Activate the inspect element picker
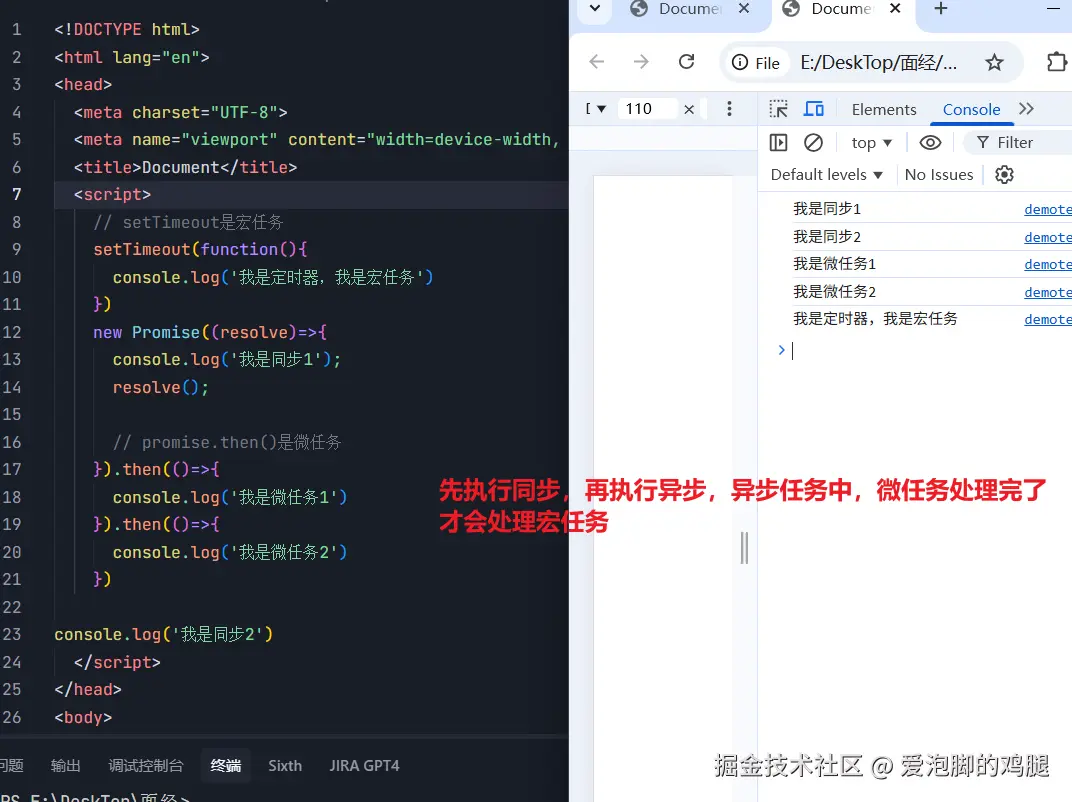Screen dimensions: 1072x802 [x=778, y=109]
